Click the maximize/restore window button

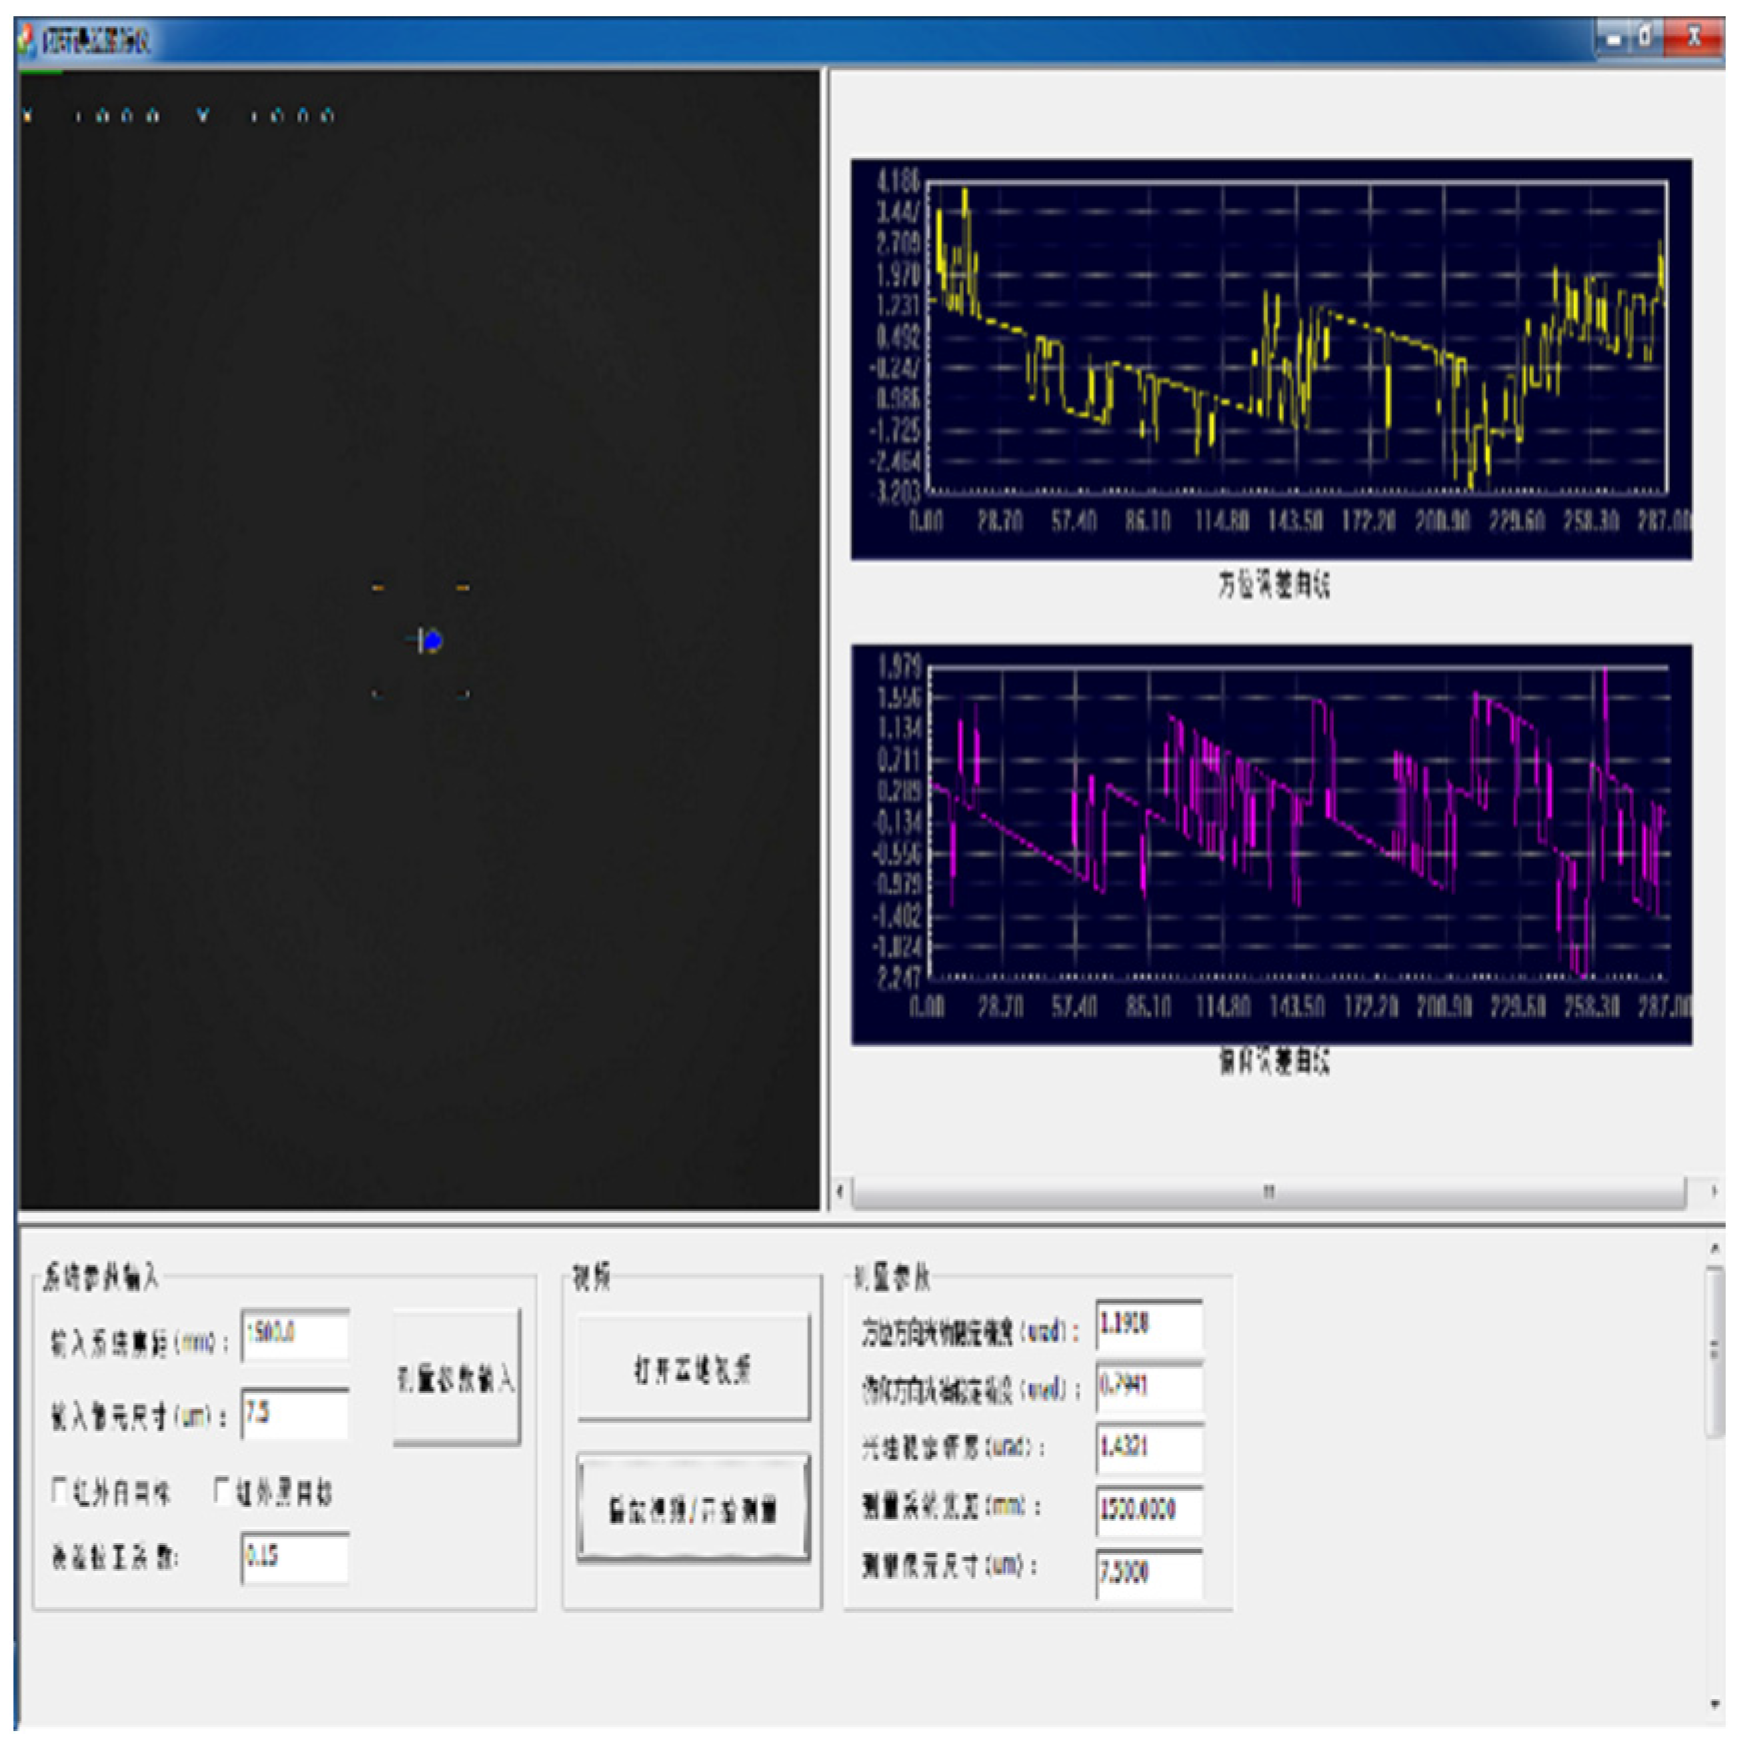(1646, 38)
